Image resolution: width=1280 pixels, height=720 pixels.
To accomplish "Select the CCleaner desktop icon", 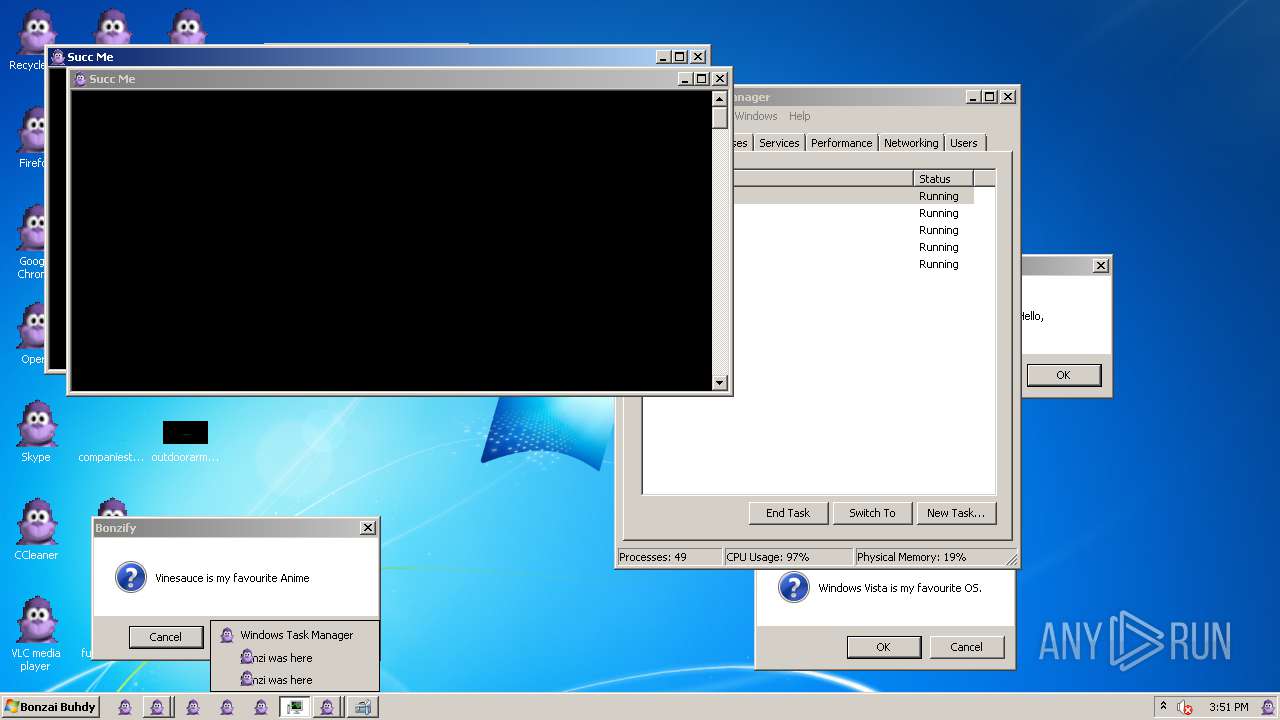I will pyautogui.click(x=36, y=529).
